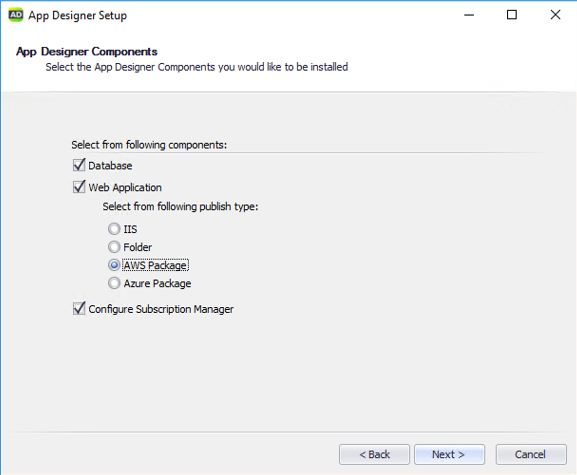Cancel the App Designer setup
This screenshot has width=577, height=475.
click(x=531, y=454)
